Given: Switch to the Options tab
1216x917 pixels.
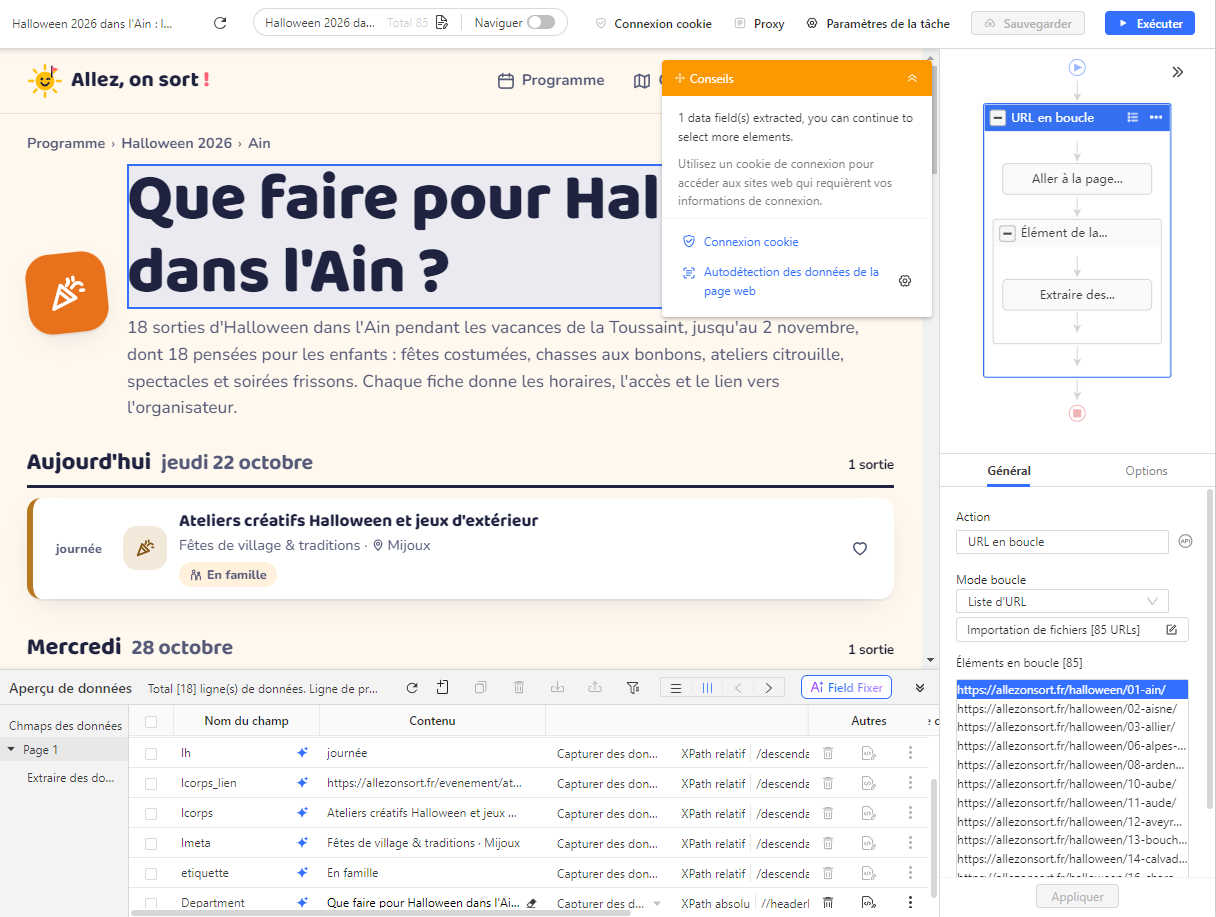Looking at the screenshot, I should tap(1146, 471).
